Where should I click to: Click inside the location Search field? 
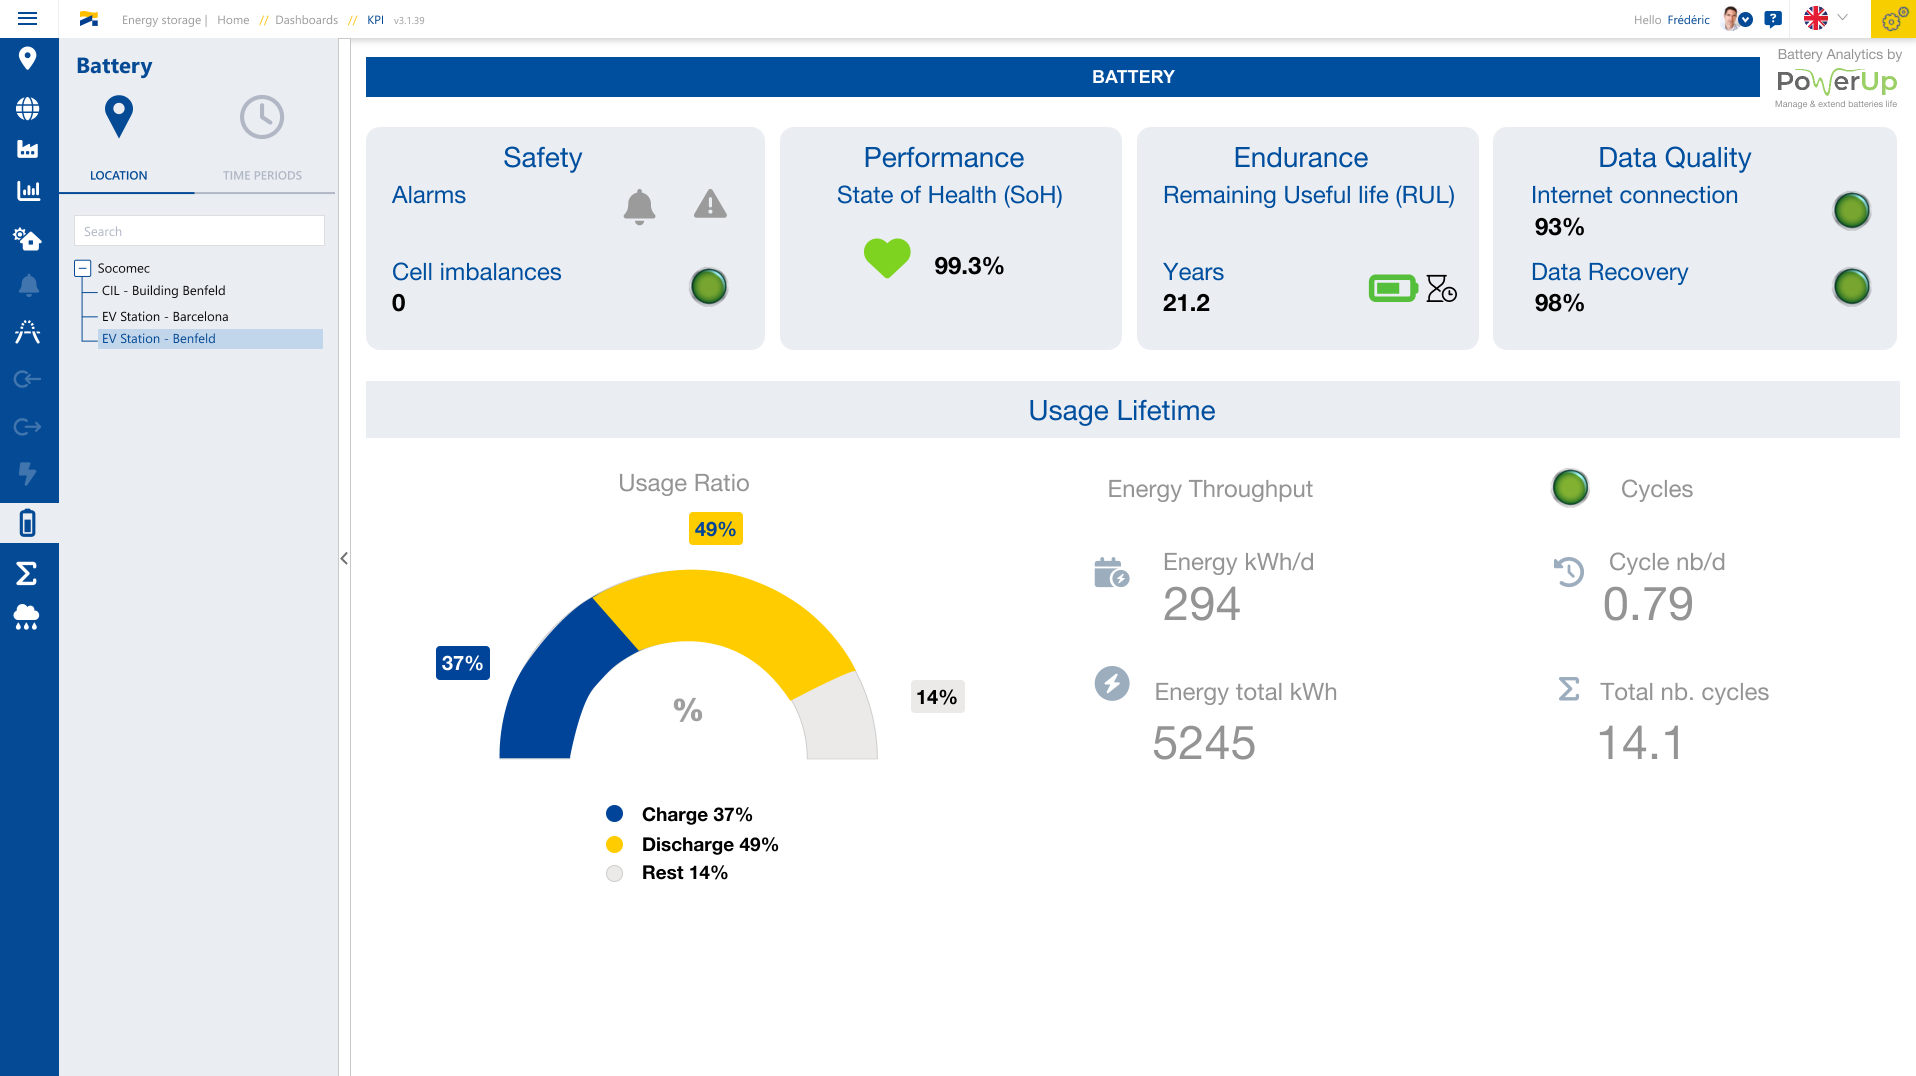198,230
